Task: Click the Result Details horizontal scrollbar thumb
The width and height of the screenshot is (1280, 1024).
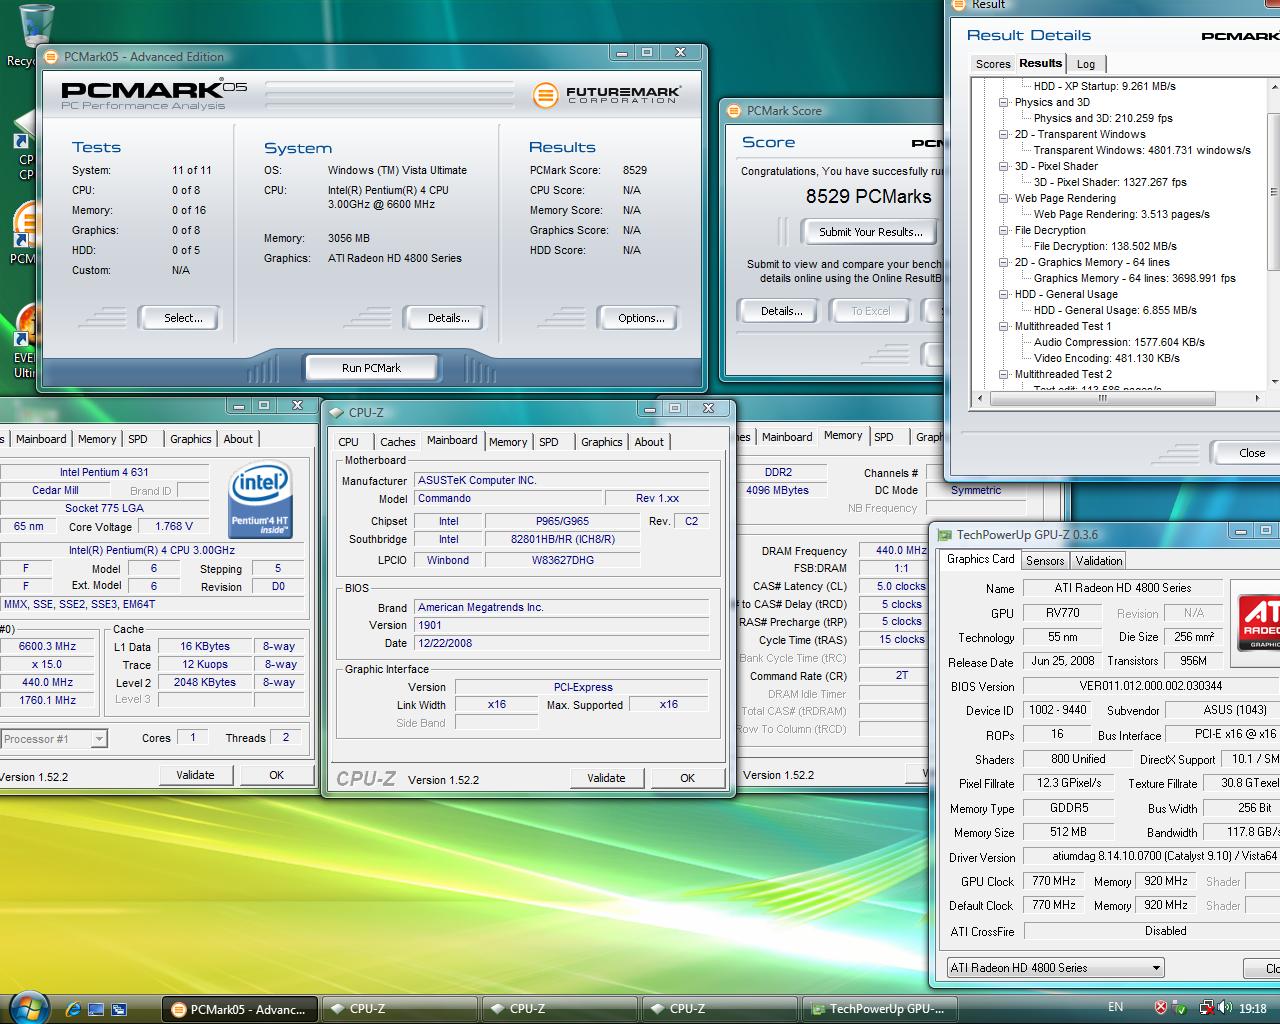Action: pos(1103,398)
